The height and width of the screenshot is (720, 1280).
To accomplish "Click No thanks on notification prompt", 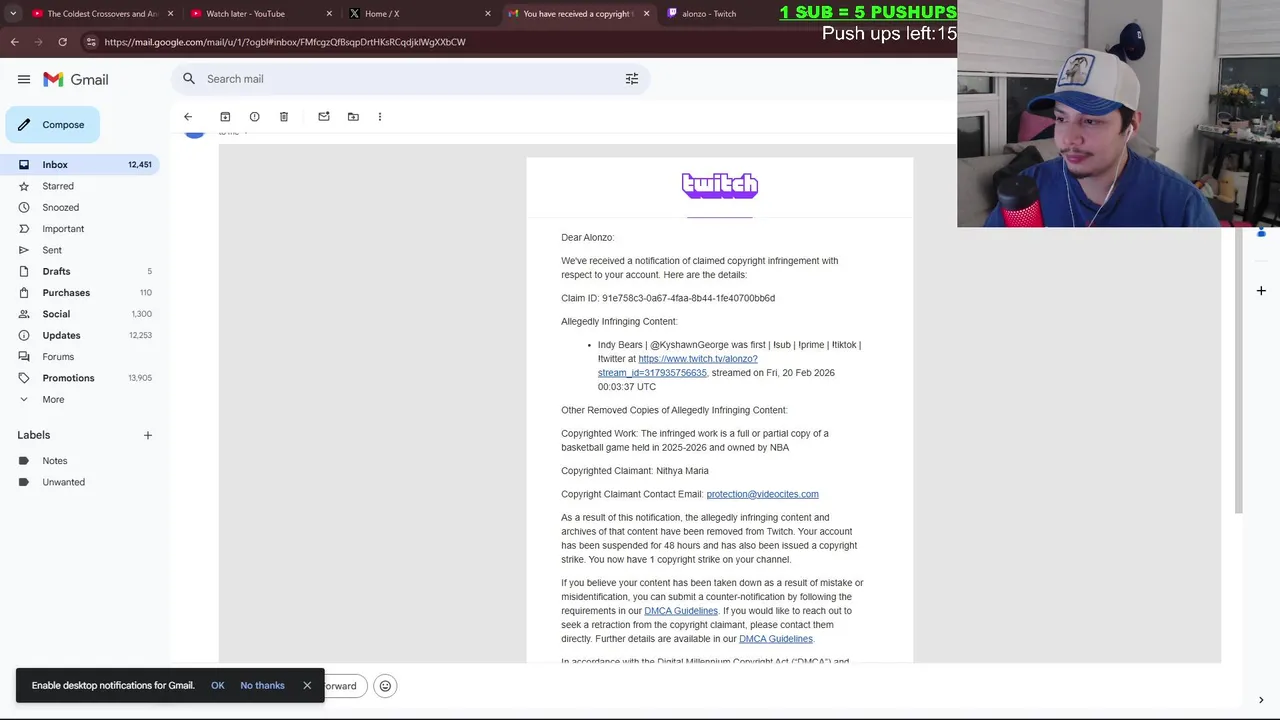I will (x=262, y=686).
